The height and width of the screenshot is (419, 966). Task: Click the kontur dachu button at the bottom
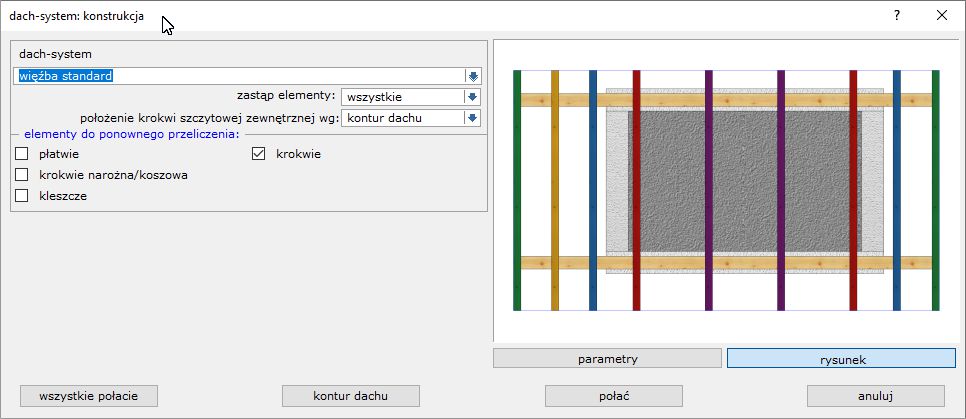click(x=351, y=395)
